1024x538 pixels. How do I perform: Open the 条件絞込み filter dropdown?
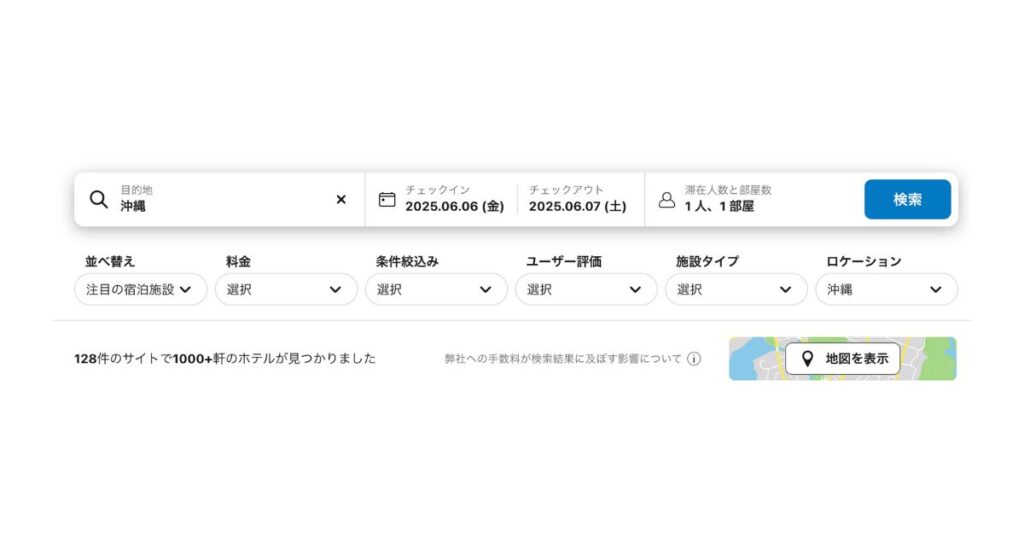click(x=436, y=289)
